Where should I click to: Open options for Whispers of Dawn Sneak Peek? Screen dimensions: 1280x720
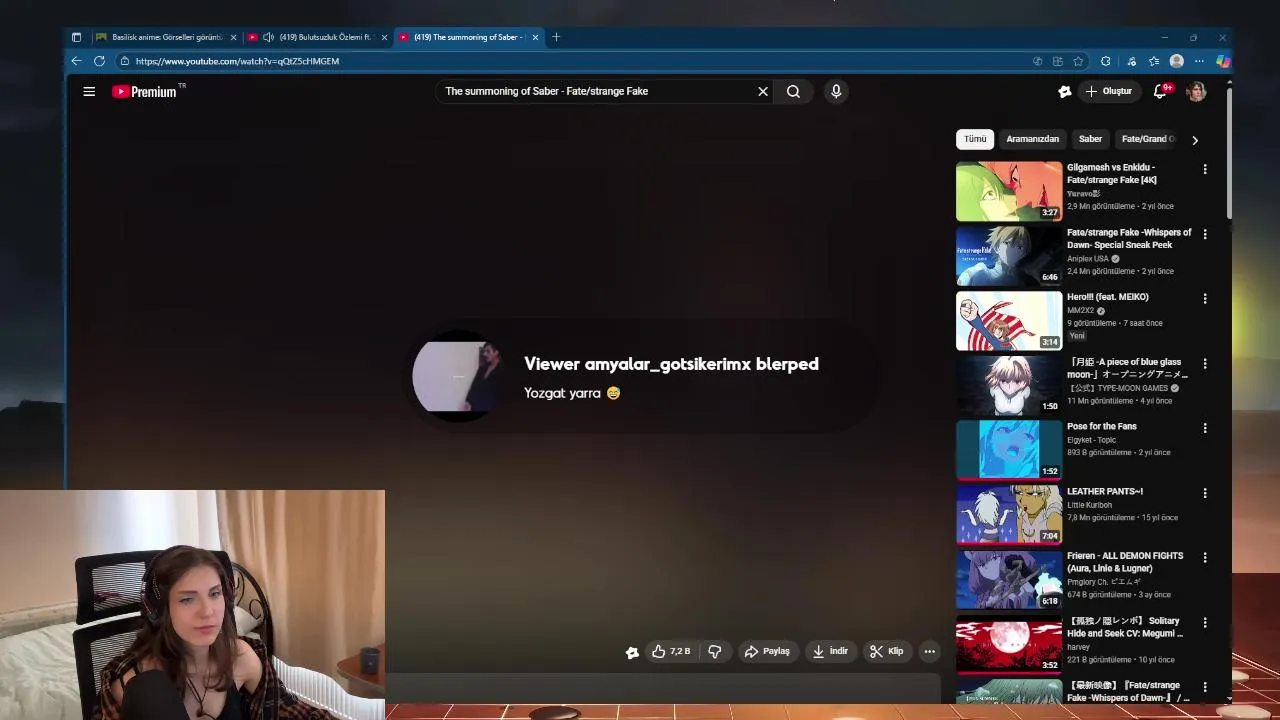[1205, 234]
